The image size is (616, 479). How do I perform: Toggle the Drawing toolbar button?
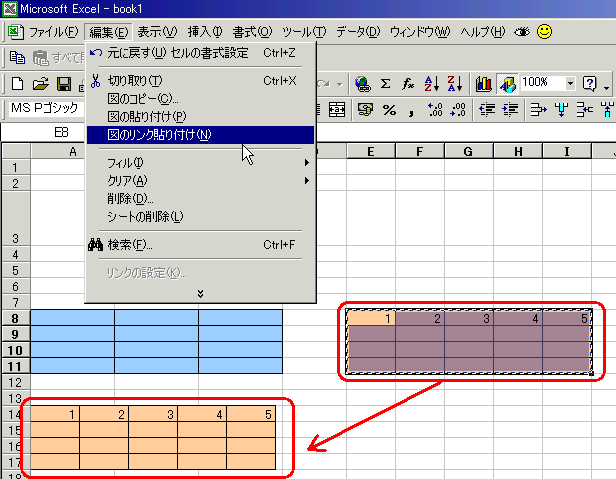tap(507, 83)
